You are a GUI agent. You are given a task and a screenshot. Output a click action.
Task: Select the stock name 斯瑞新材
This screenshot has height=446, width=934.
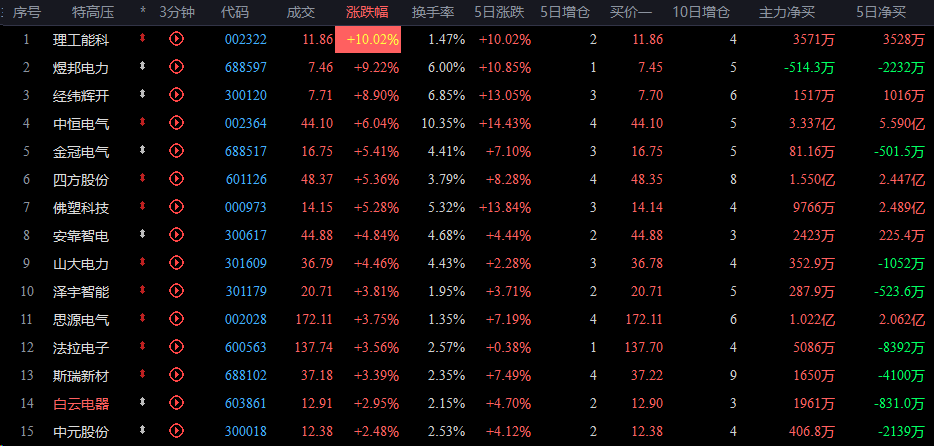click(x=80, y=376)
